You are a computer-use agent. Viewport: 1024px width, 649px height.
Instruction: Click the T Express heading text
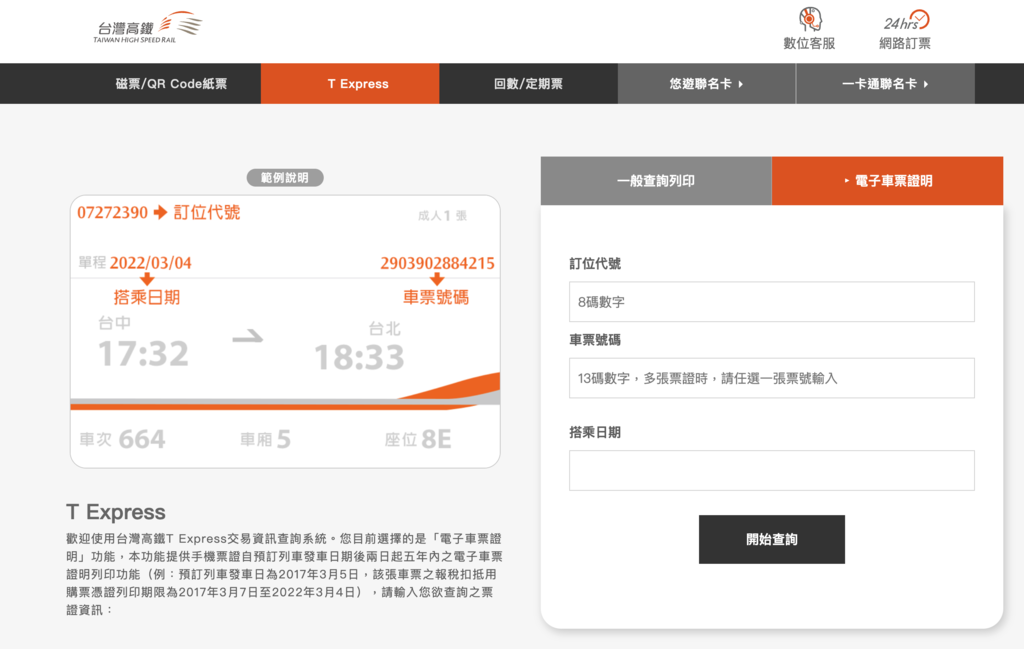point(116,512)
